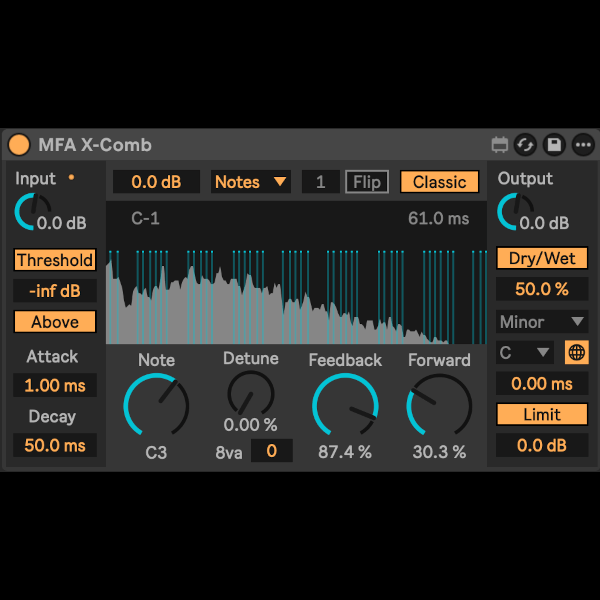This screenshot has height=600, width=600.
Task: Toggle the MFA X-Comb device activator
Action: 19,145
